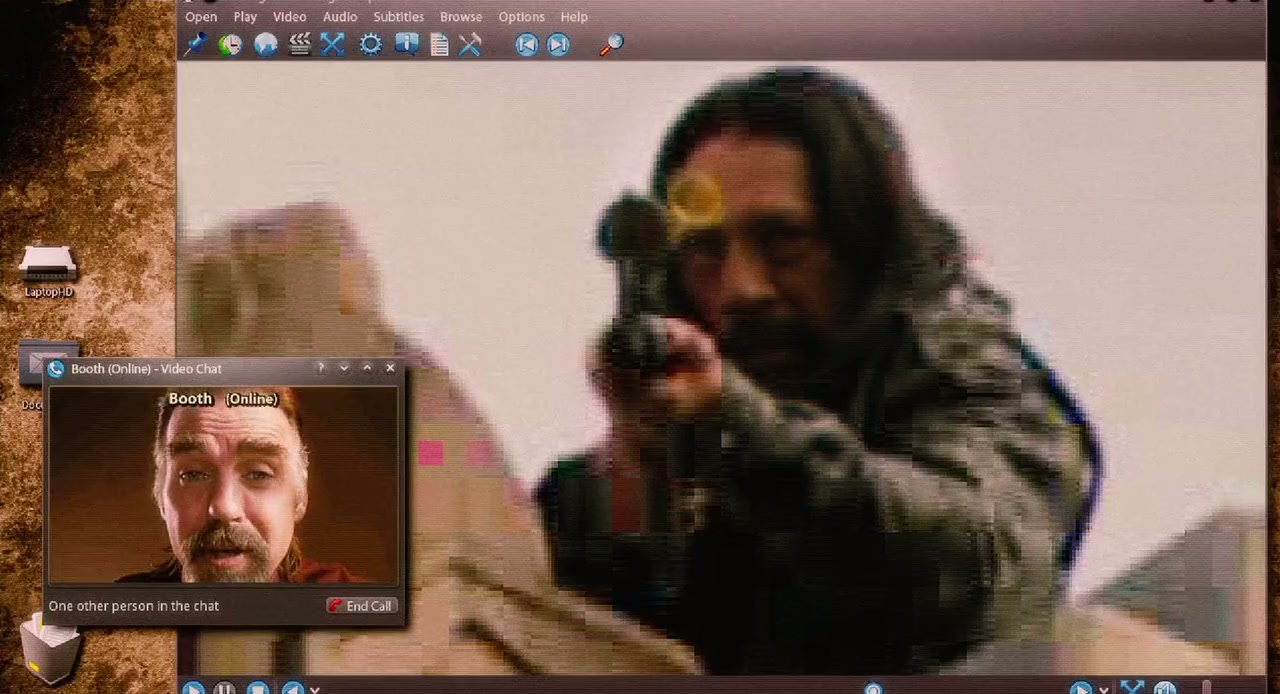
Task: Open the Subtitles menu
Action: pos(398,17)
